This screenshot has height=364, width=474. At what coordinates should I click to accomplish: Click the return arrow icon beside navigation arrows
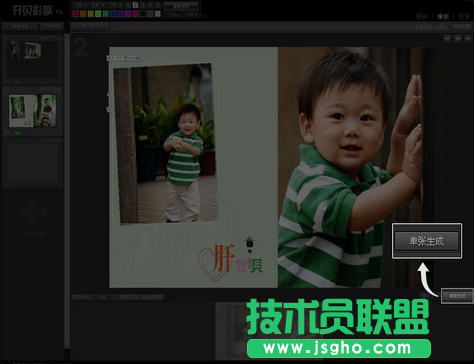(x=468, y=39)
